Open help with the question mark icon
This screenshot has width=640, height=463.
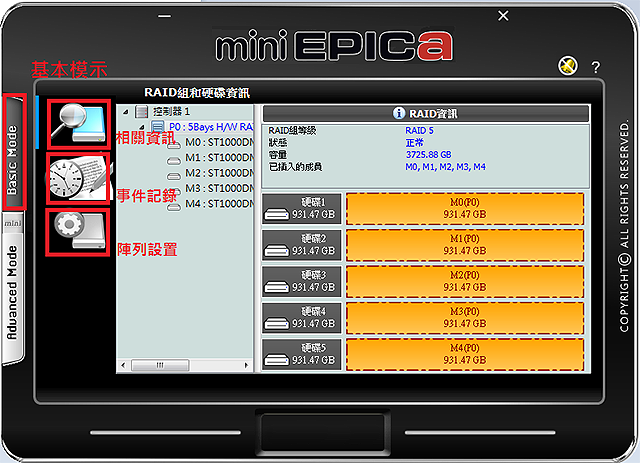(x=596, y=66)
